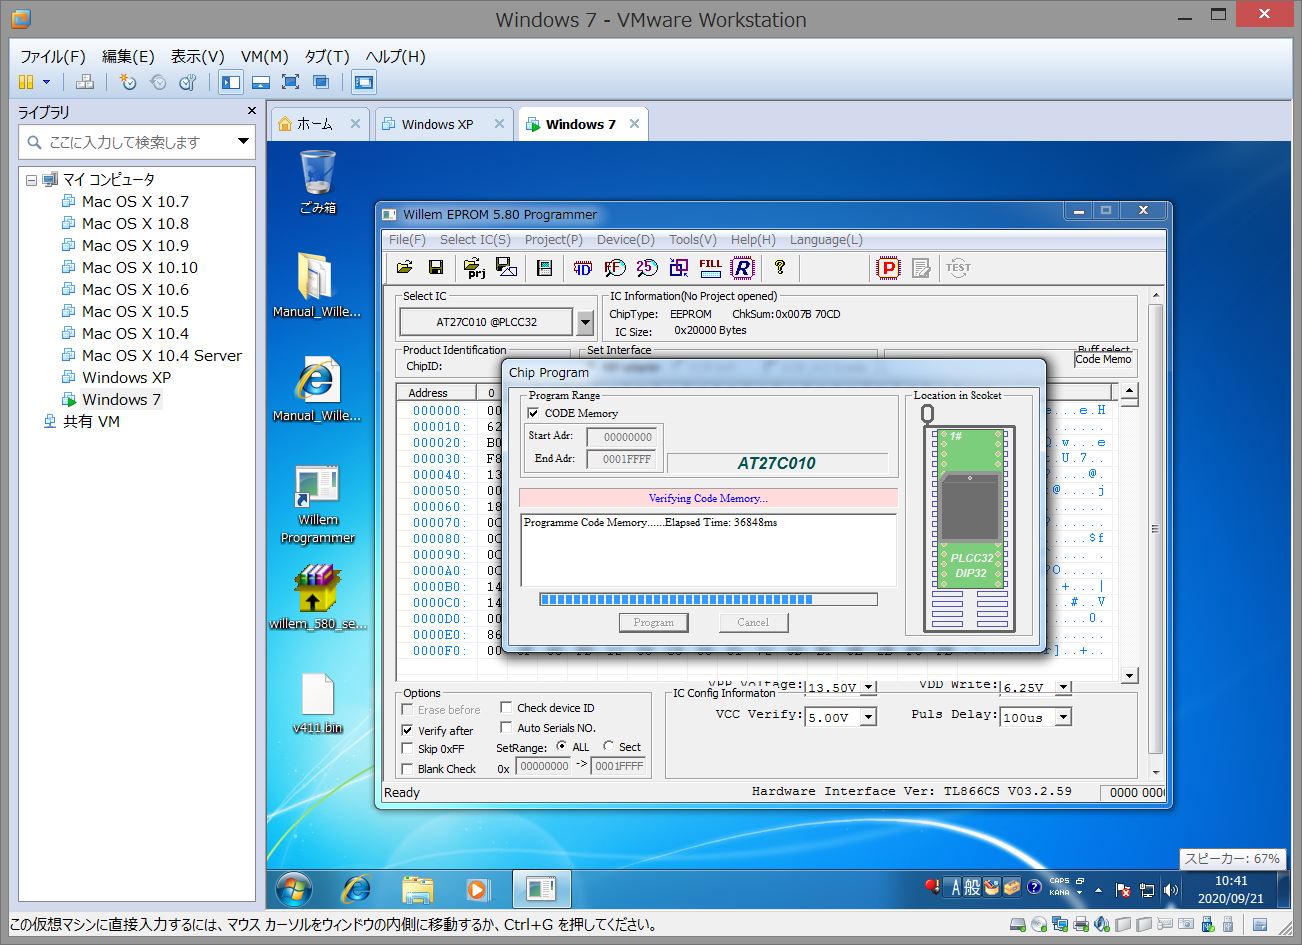Click the VMware take snapshot icon

point(127,82)
